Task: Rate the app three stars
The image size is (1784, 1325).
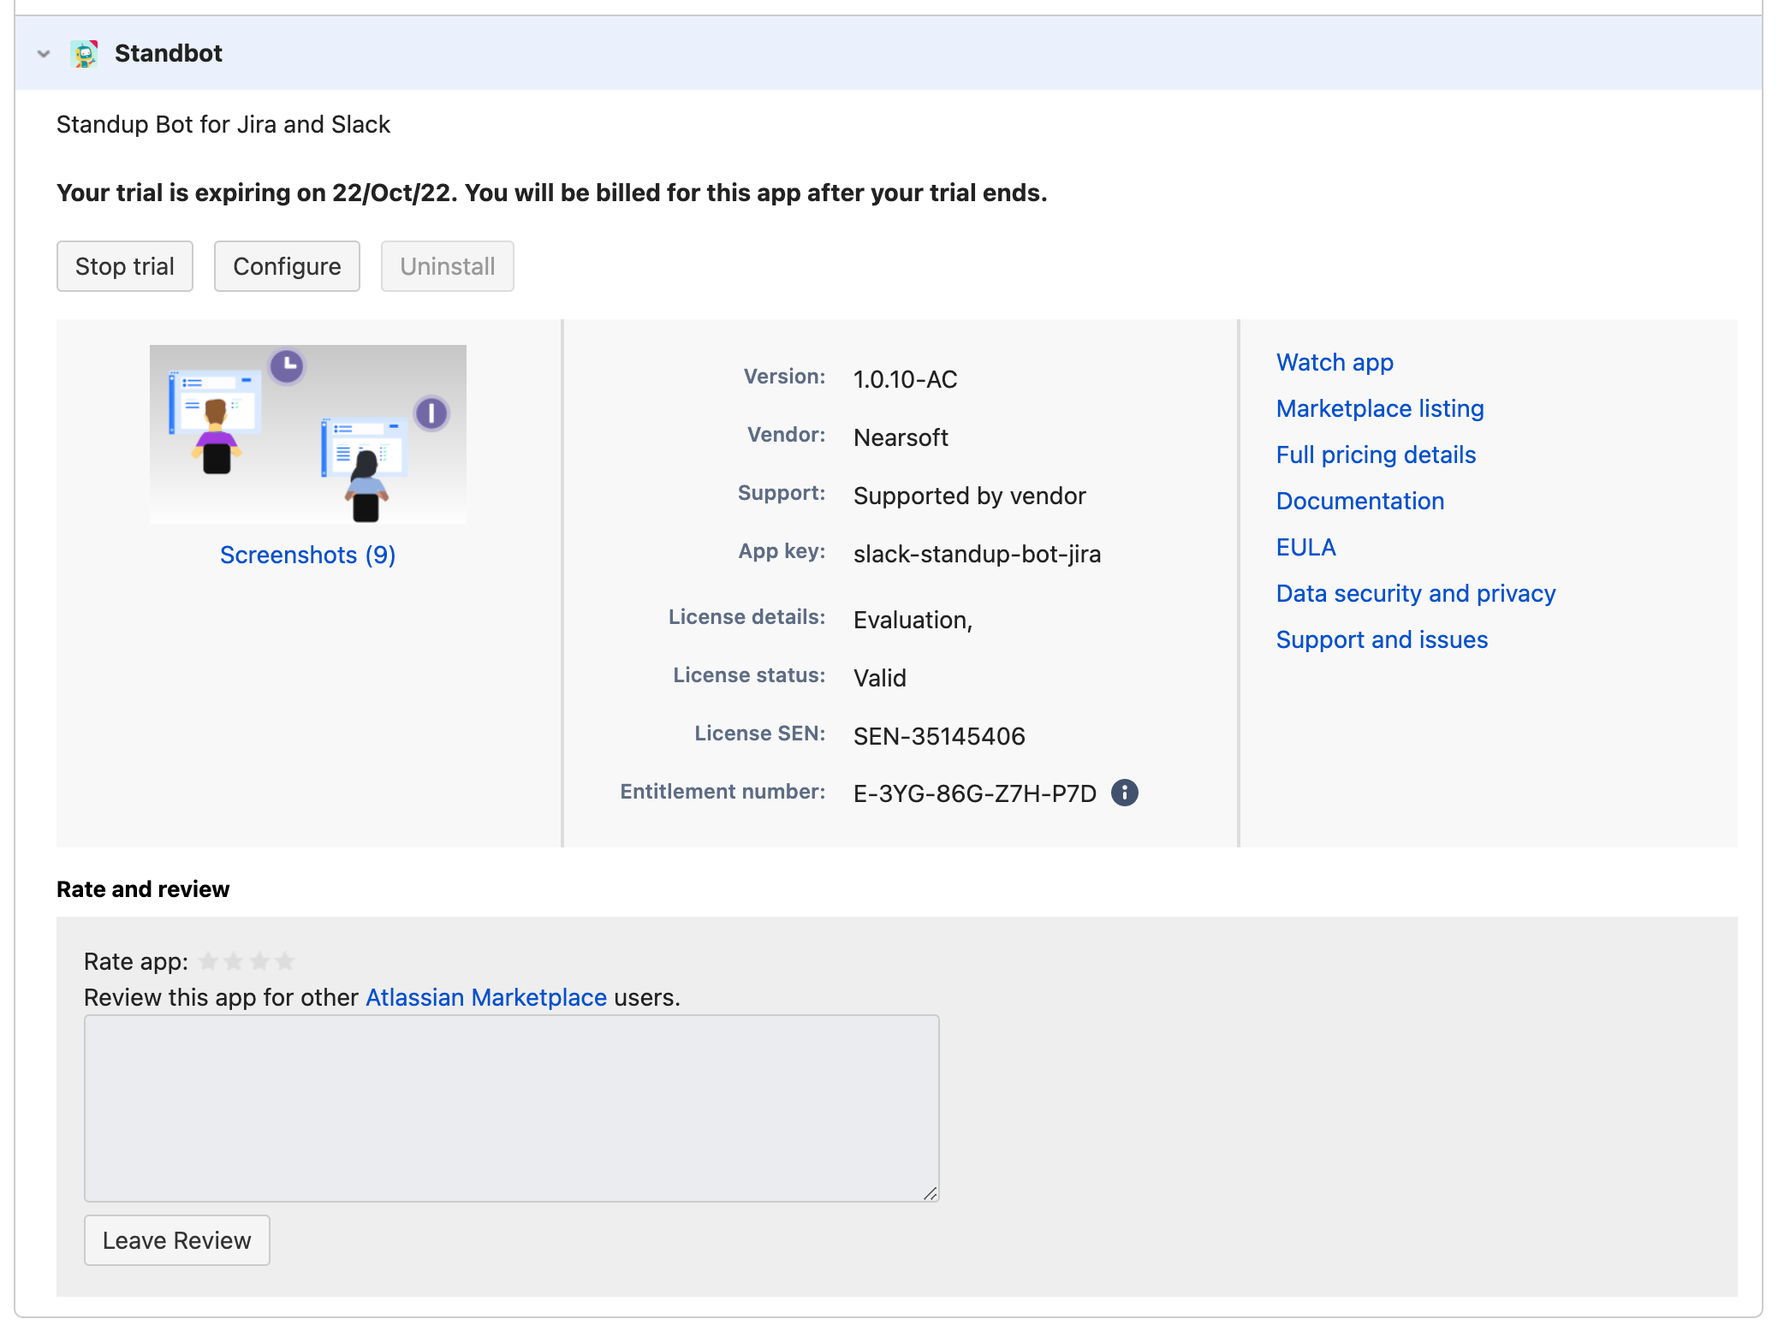Action: [259, 961]
